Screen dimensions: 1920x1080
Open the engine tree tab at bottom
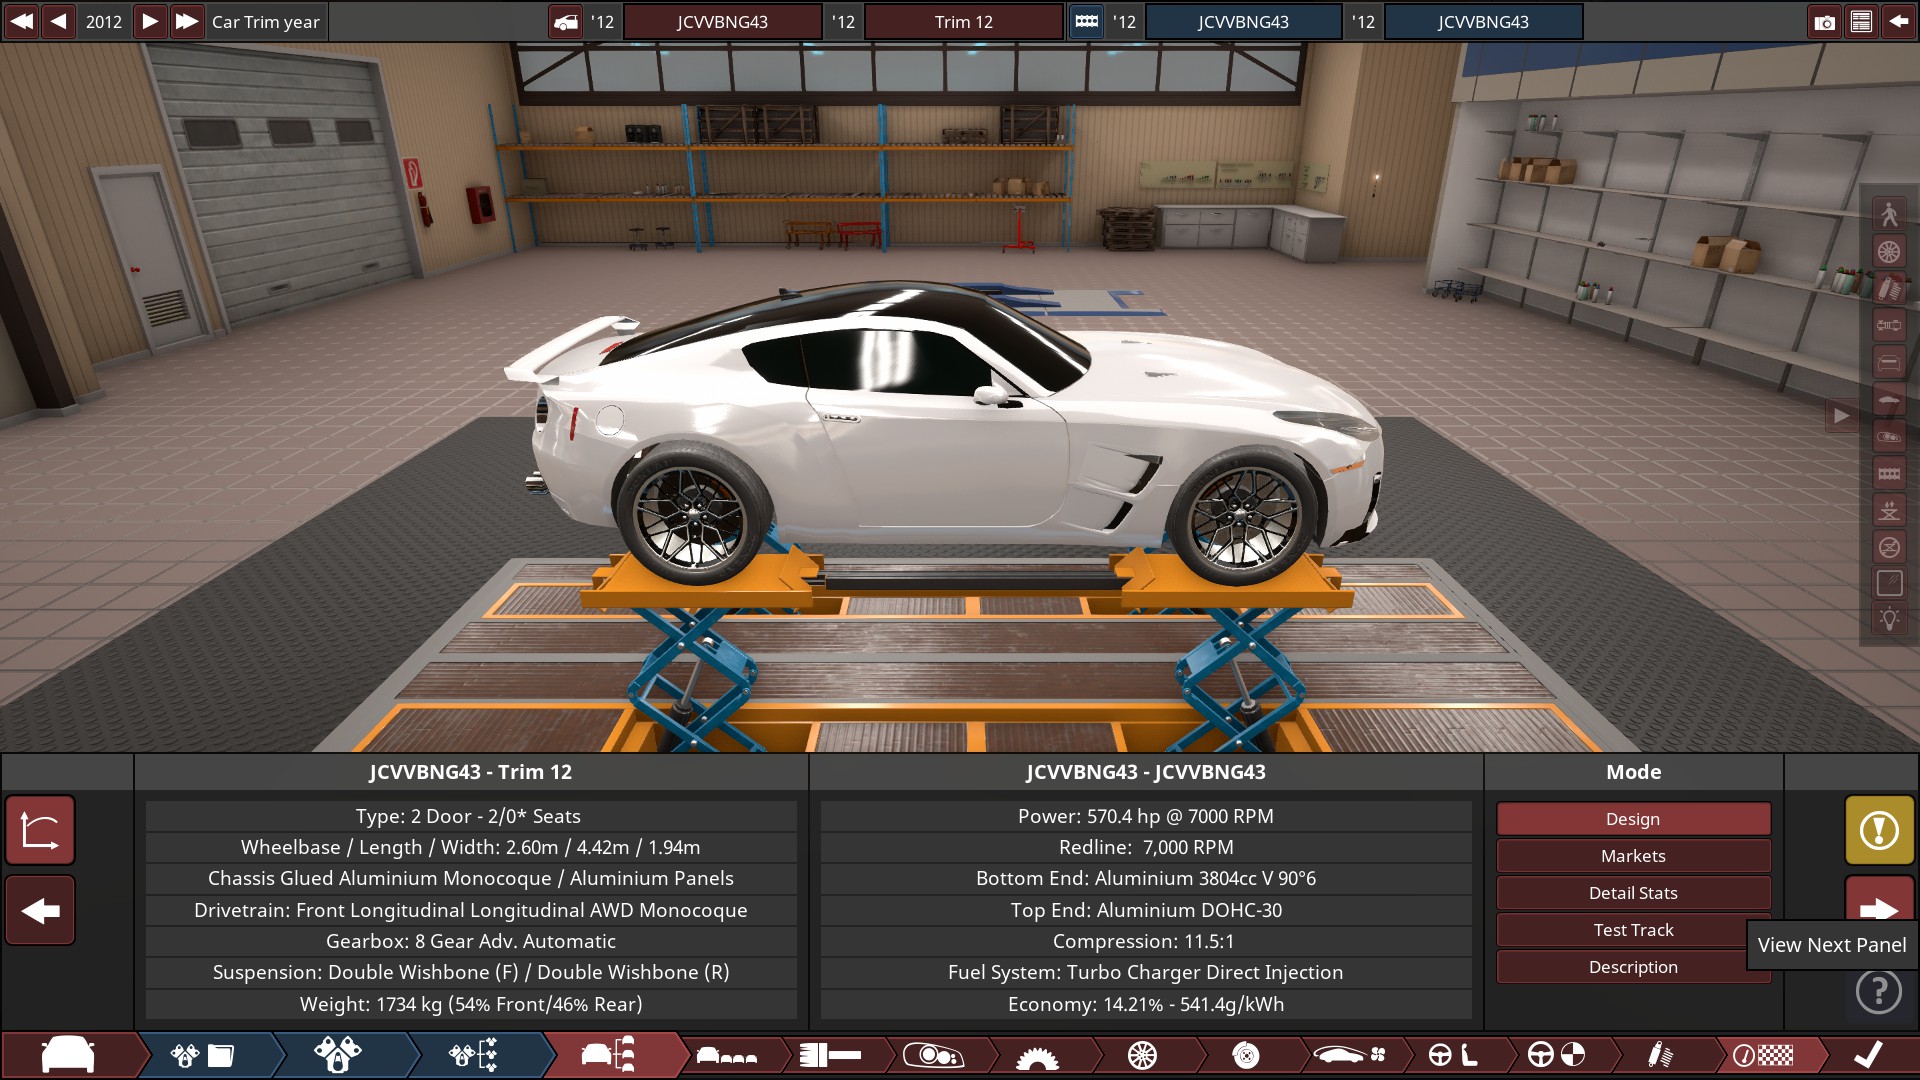pyautogui.click(x=474, y=1055)
